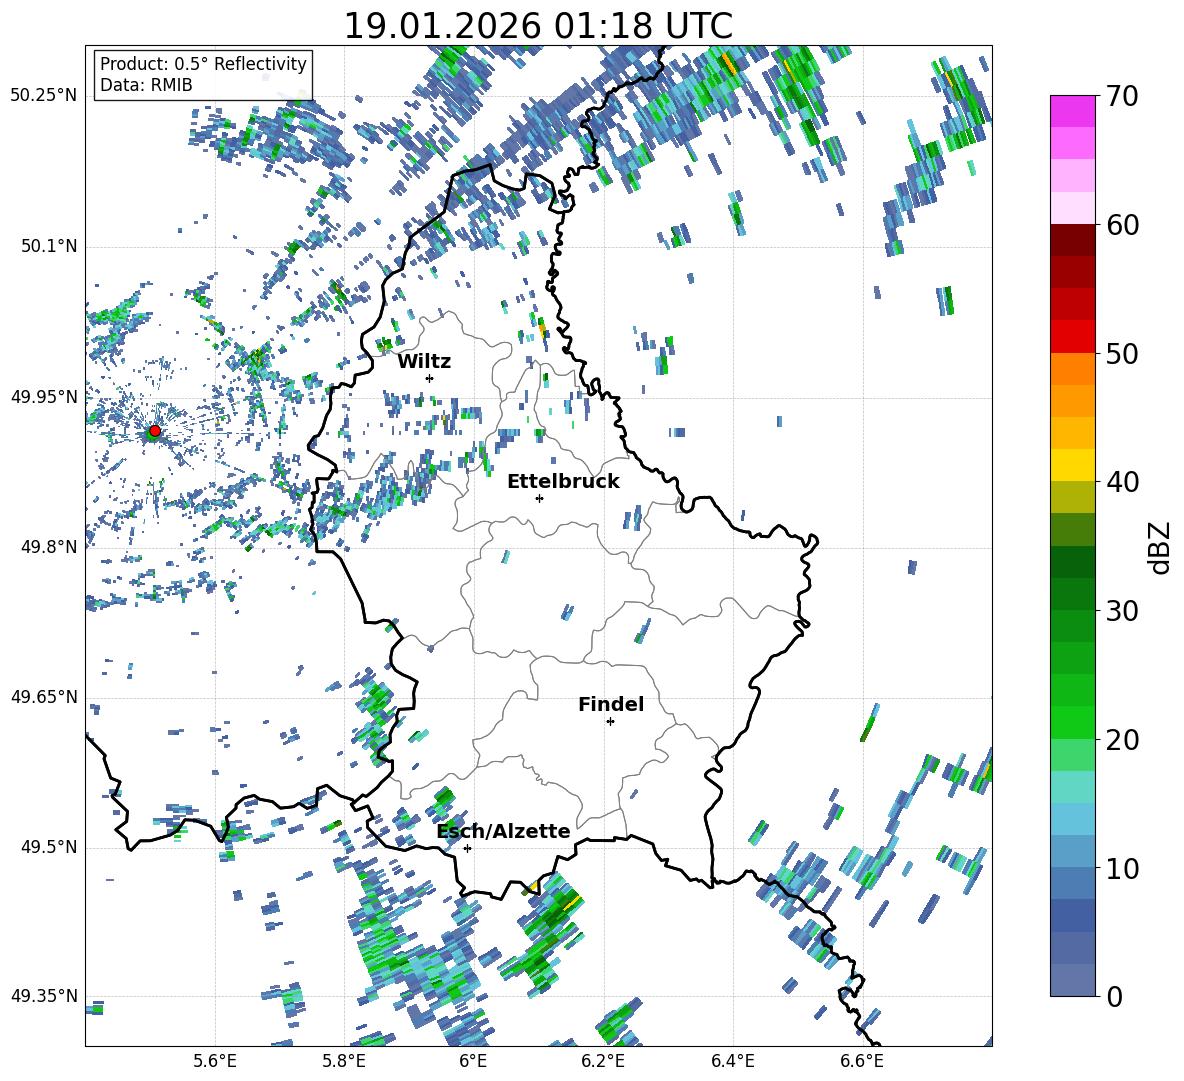This screenshot has width=1184, height=1081.
Task: Pick the yellow colorbar swatch near 40
Action: [x=1073, y=465]
